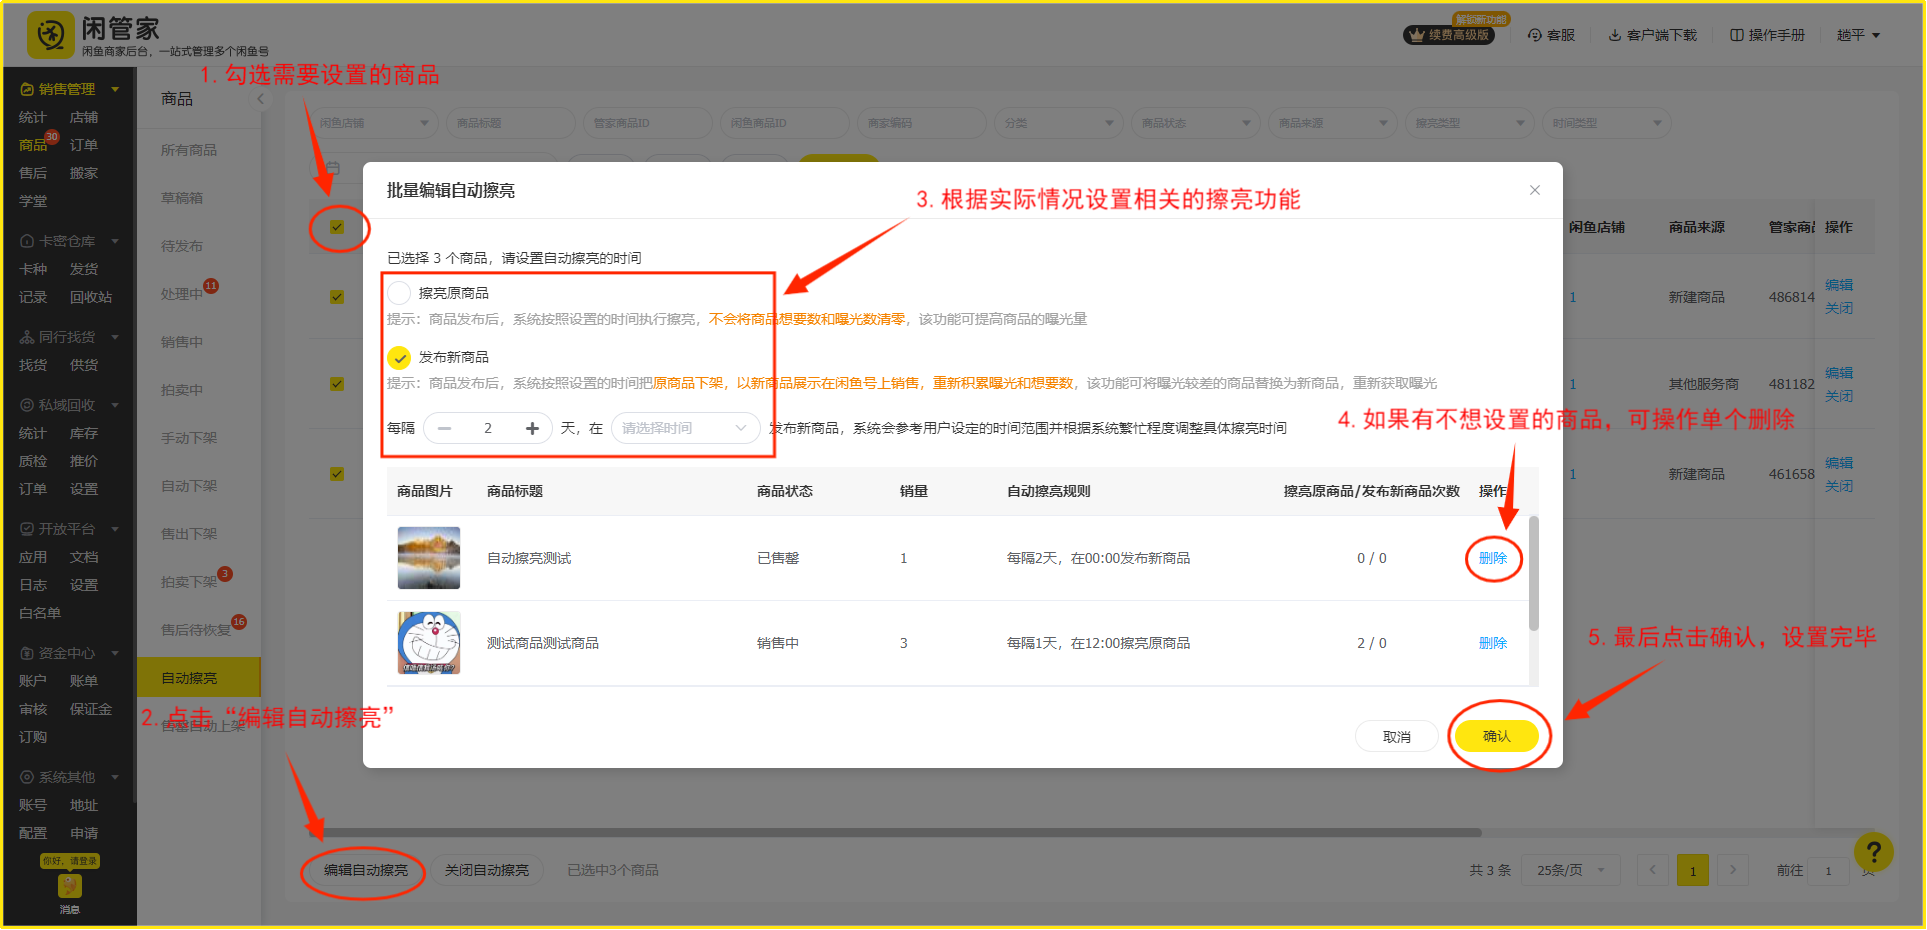Open 自动擦亮 in the side menu
Viewport: 1927px width, 930px height.
pos(189,678)
